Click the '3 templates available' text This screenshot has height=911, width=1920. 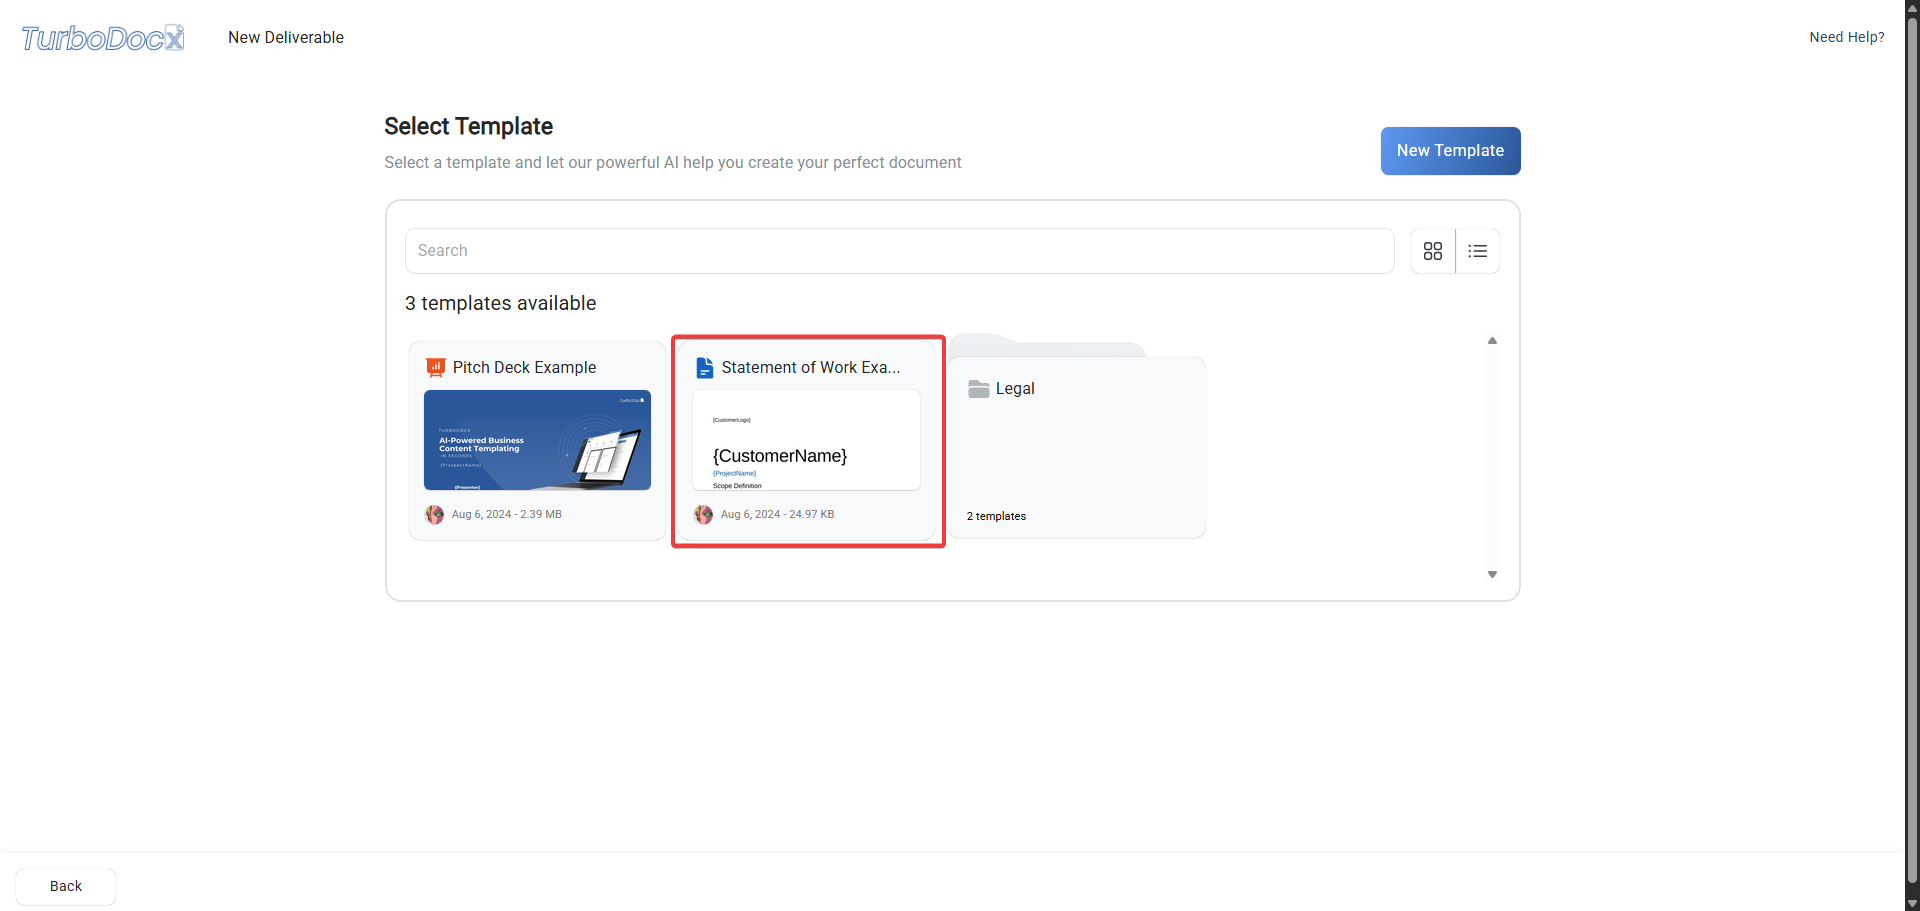(500, 303)
